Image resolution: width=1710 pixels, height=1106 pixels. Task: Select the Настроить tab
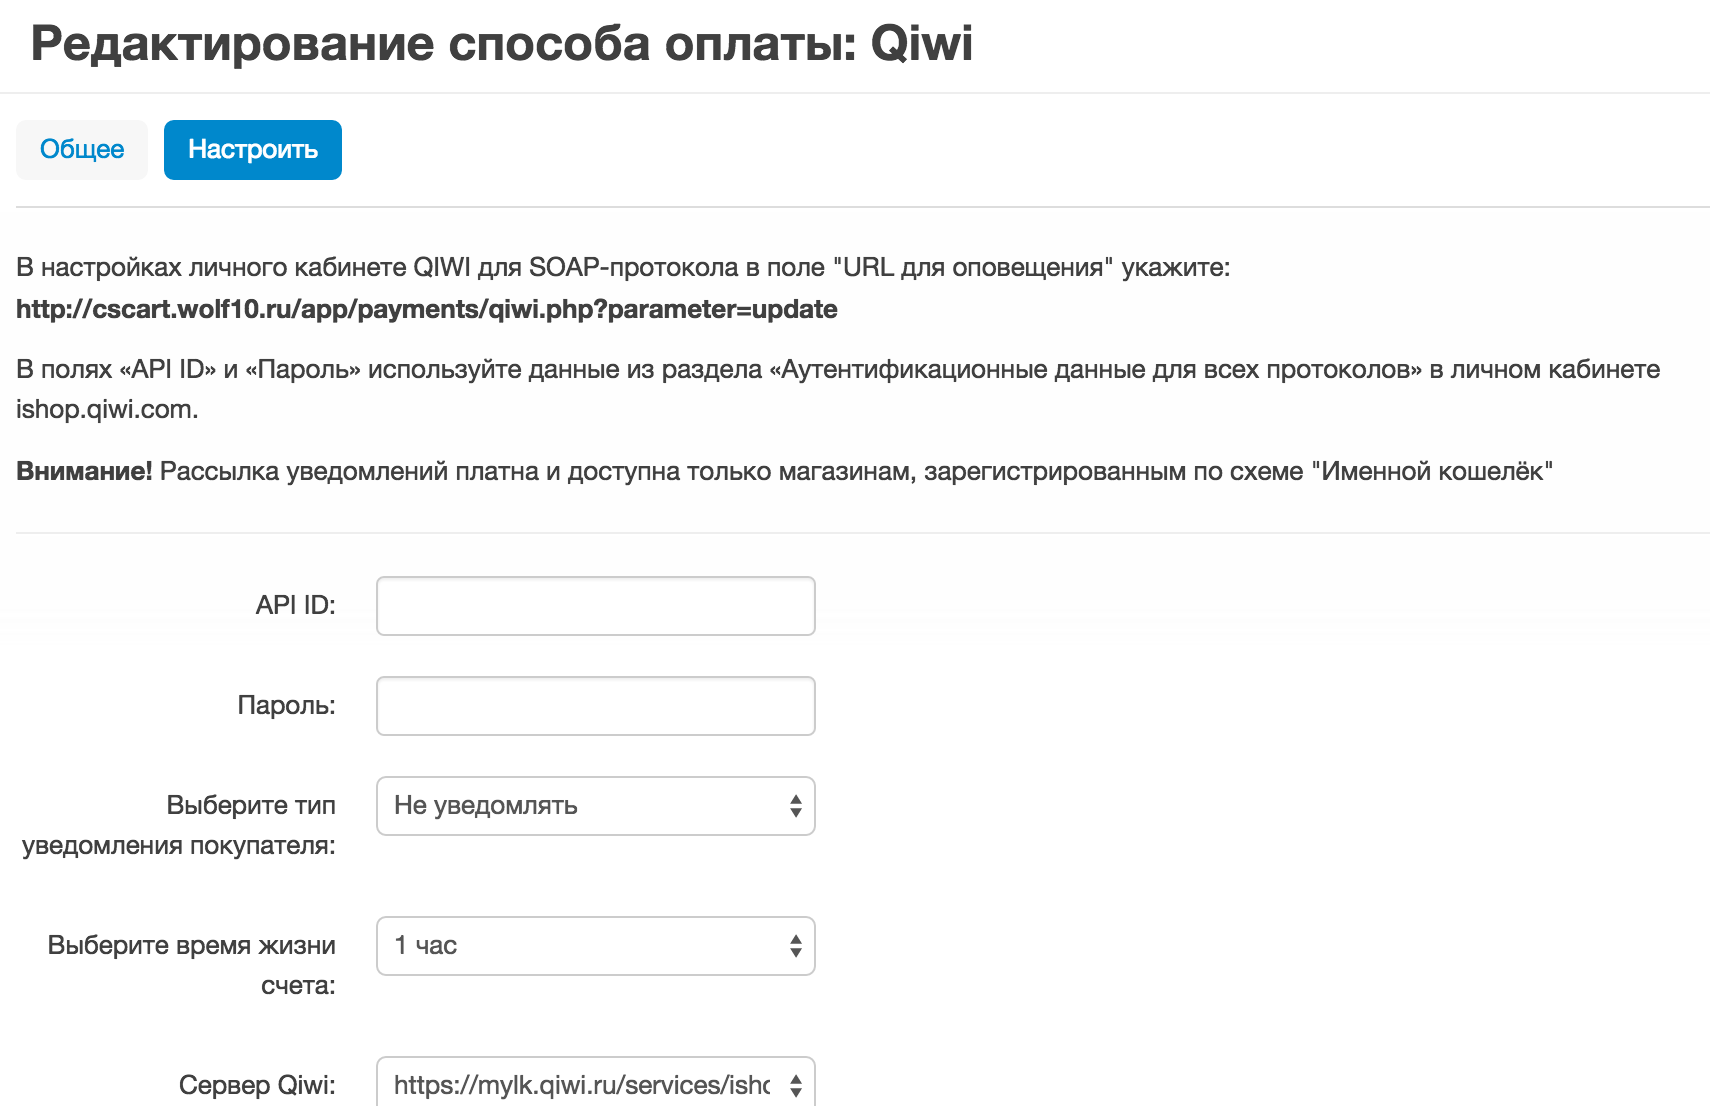click(x=253, y=150)
